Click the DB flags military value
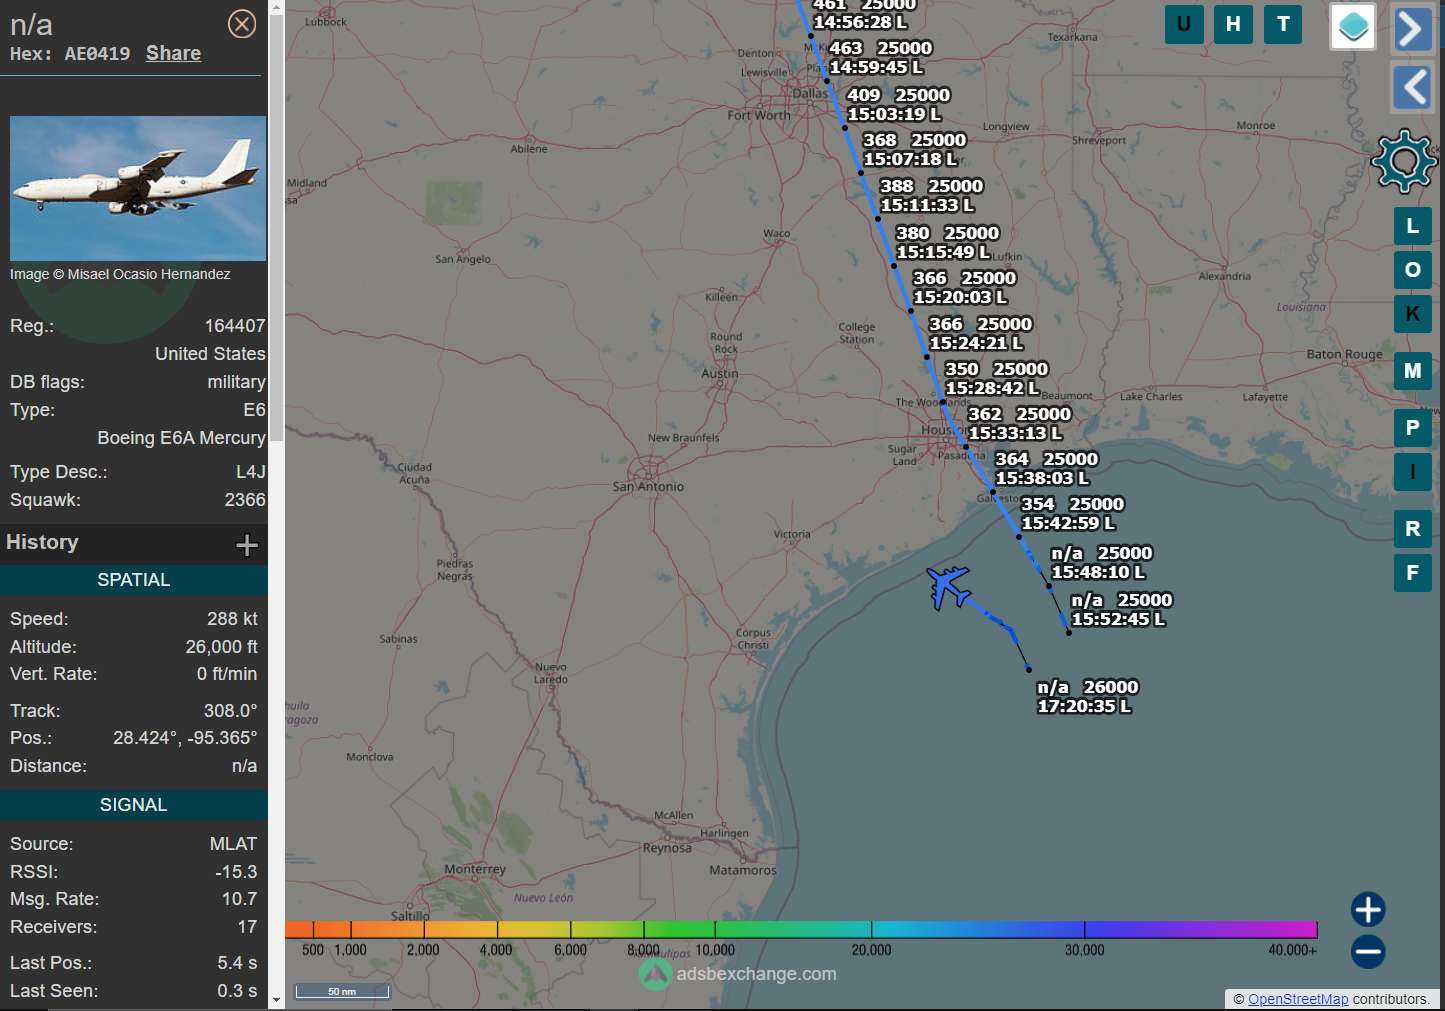The height and width of the screenshot is (1011, 1445). (236, 382)
